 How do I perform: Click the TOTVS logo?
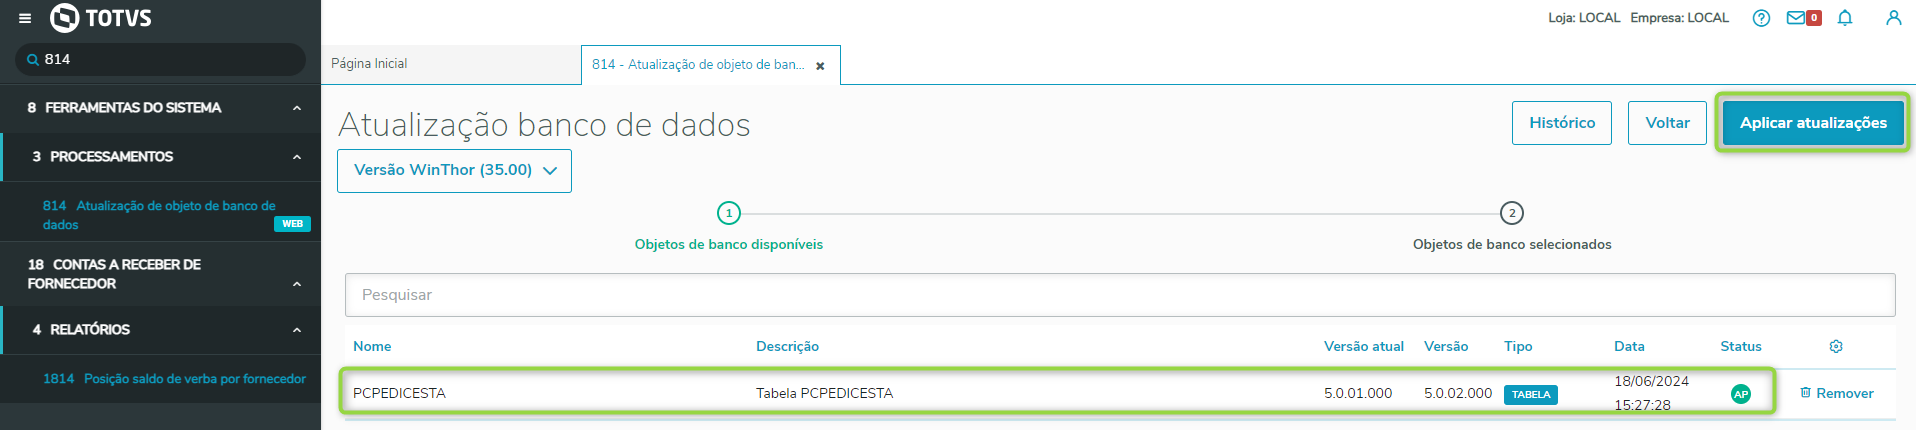pos(101,18)
